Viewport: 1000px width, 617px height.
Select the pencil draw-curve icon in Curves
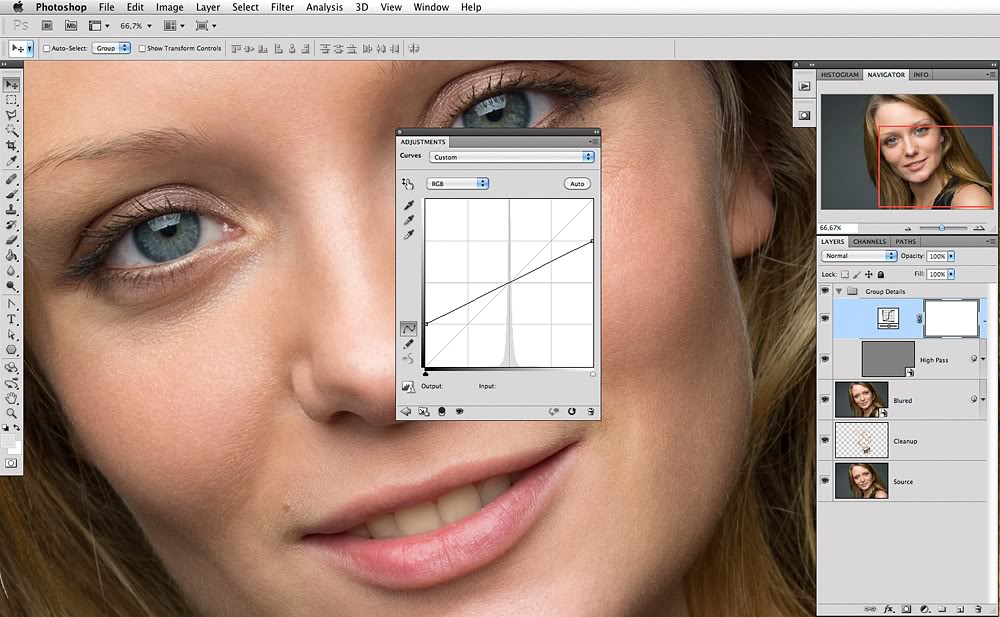tap(408, 343)
